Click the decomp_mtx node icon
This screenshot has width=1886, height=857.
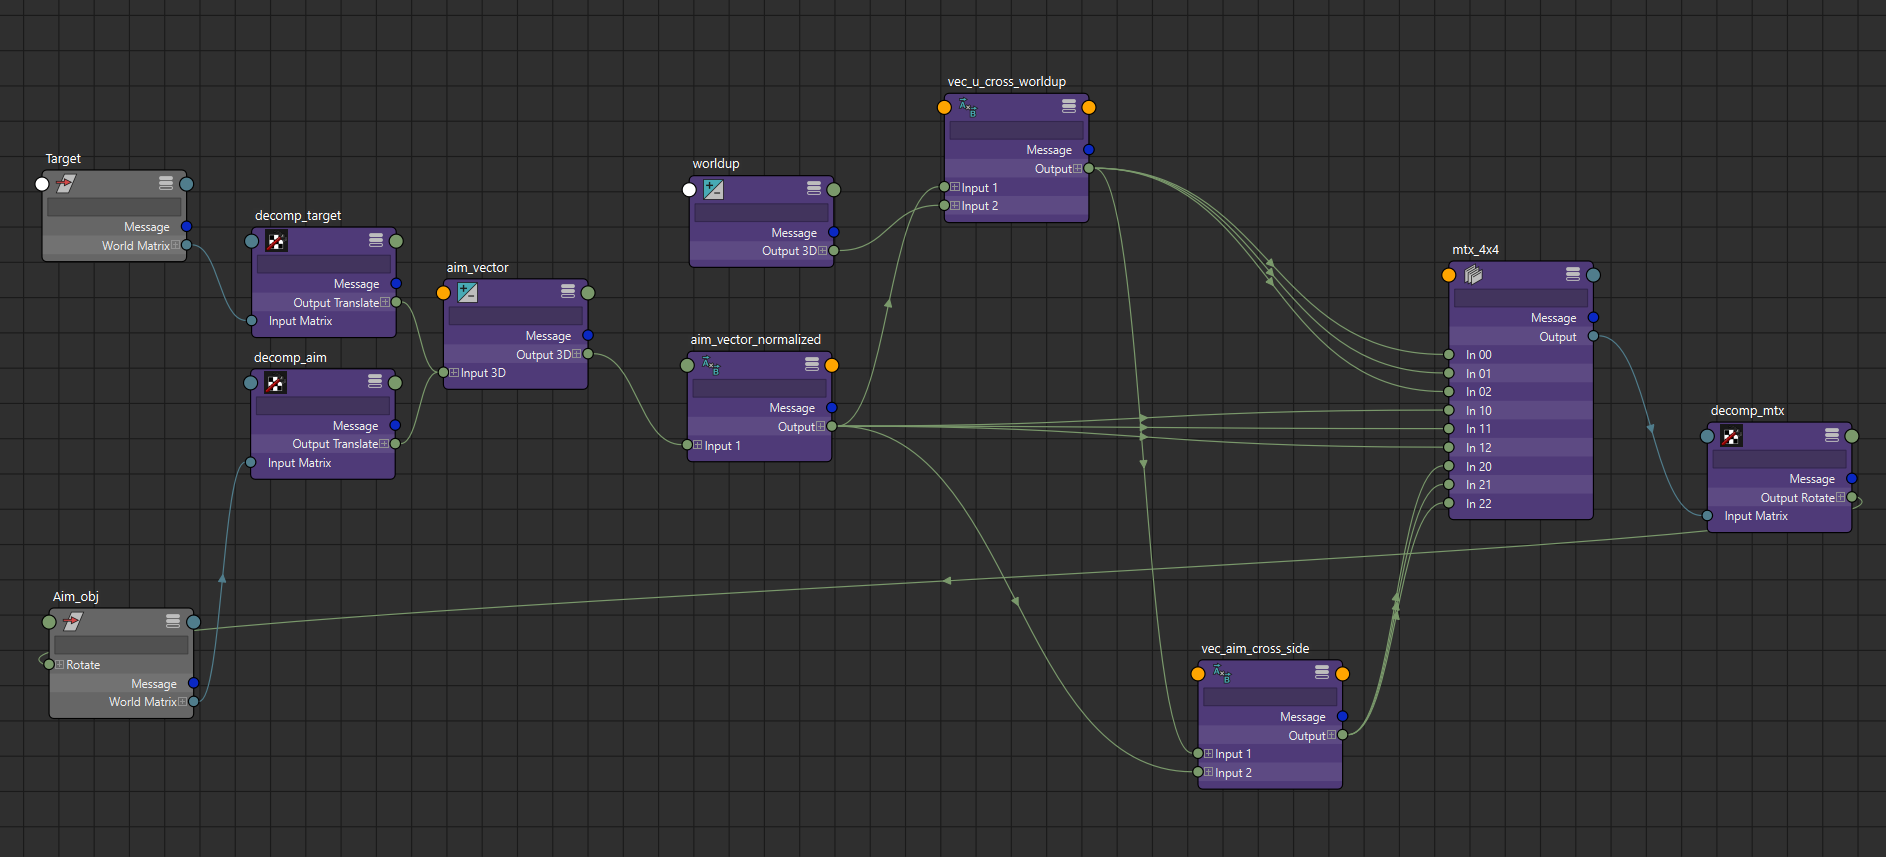click(1731, 436)
